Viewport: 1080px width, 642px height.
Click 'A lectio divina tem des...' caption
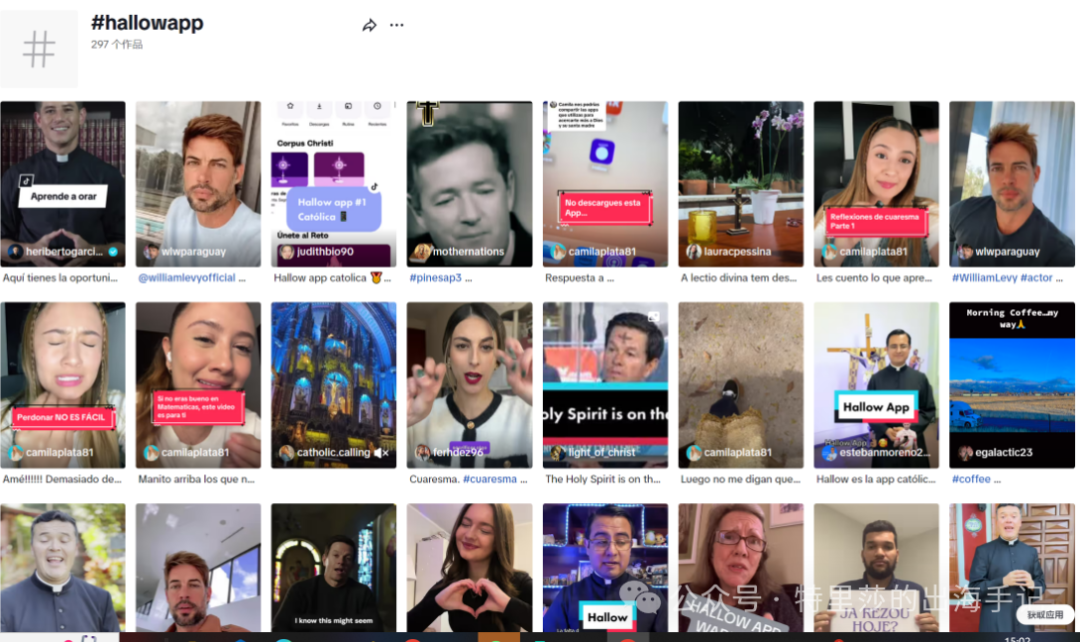[x=738, y=278]
